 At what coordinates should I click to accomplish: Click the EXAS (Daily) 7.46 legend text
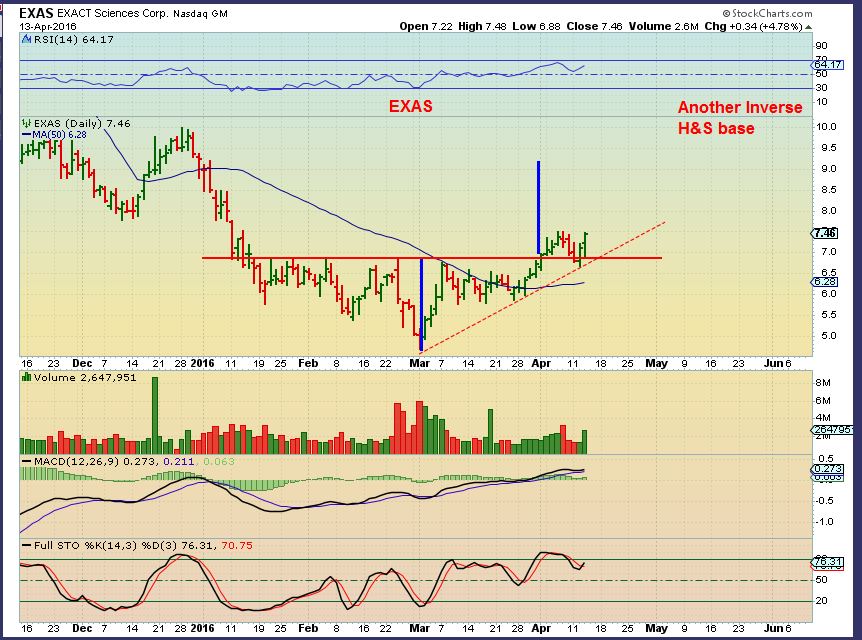tap(82, 123)
